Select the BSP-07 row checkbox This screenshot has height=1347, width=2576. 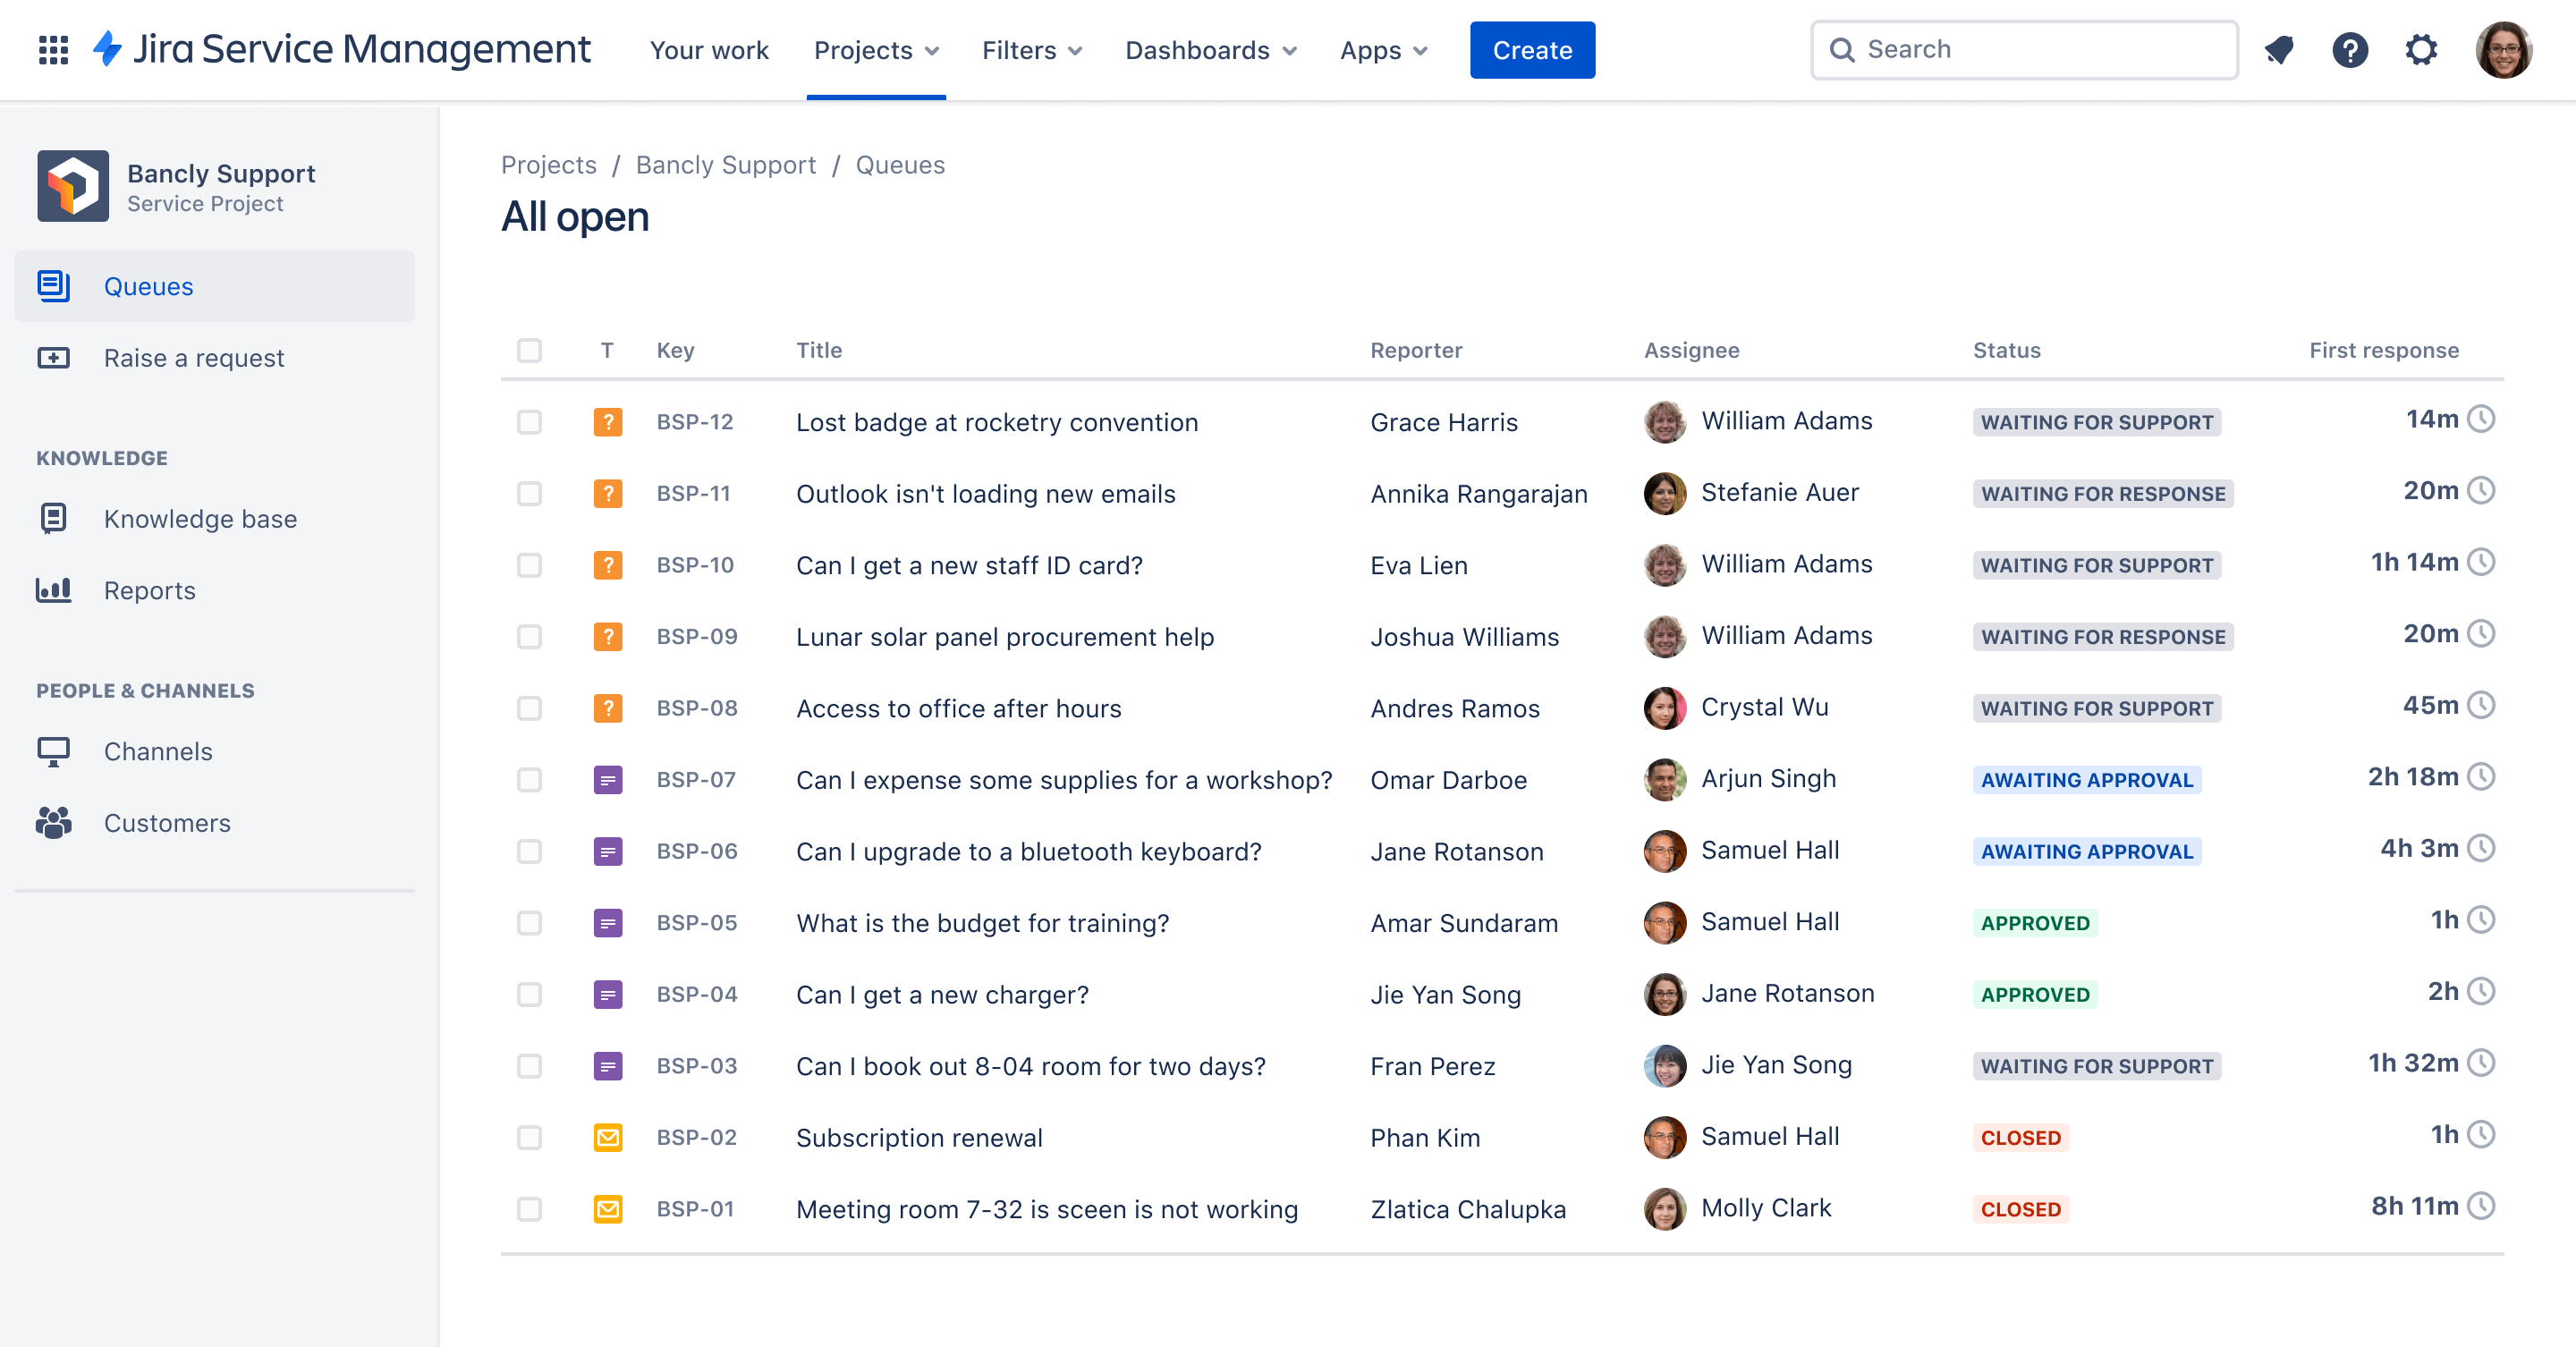pos(528,778)
